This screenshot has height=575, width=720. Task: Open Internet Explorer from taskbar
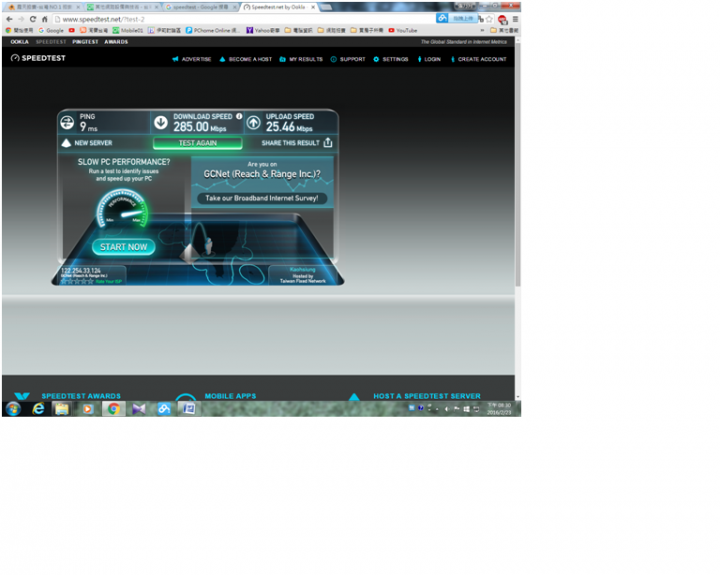38,408
